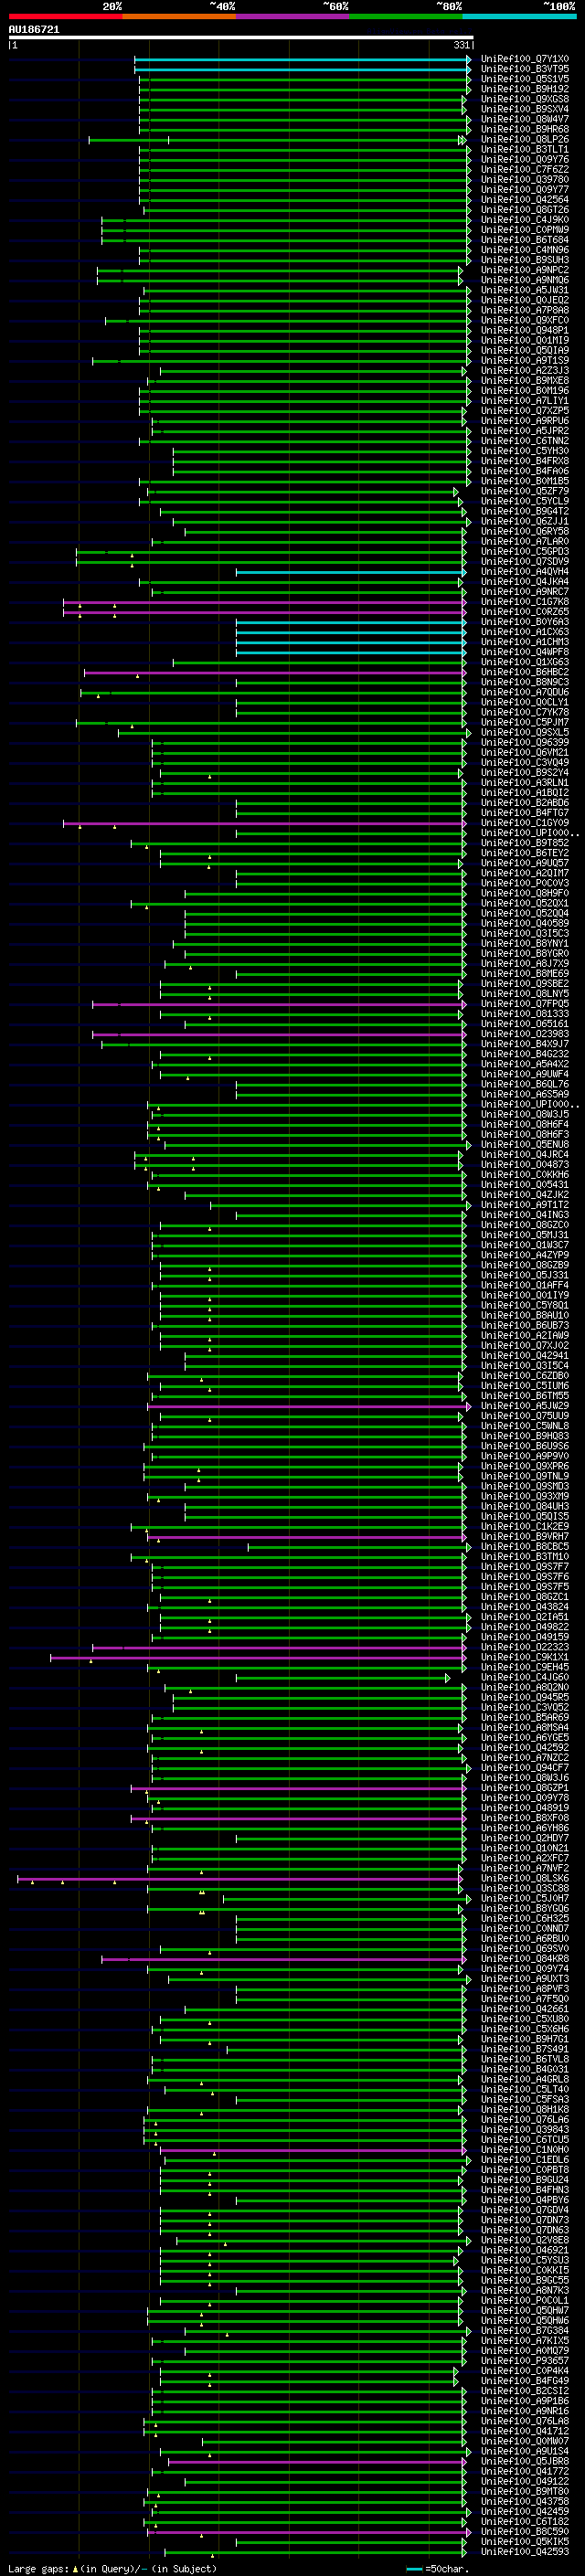The image size is (585, 2576).
Task: Select the AU186721 query title
Action: (x=34, y=30)
